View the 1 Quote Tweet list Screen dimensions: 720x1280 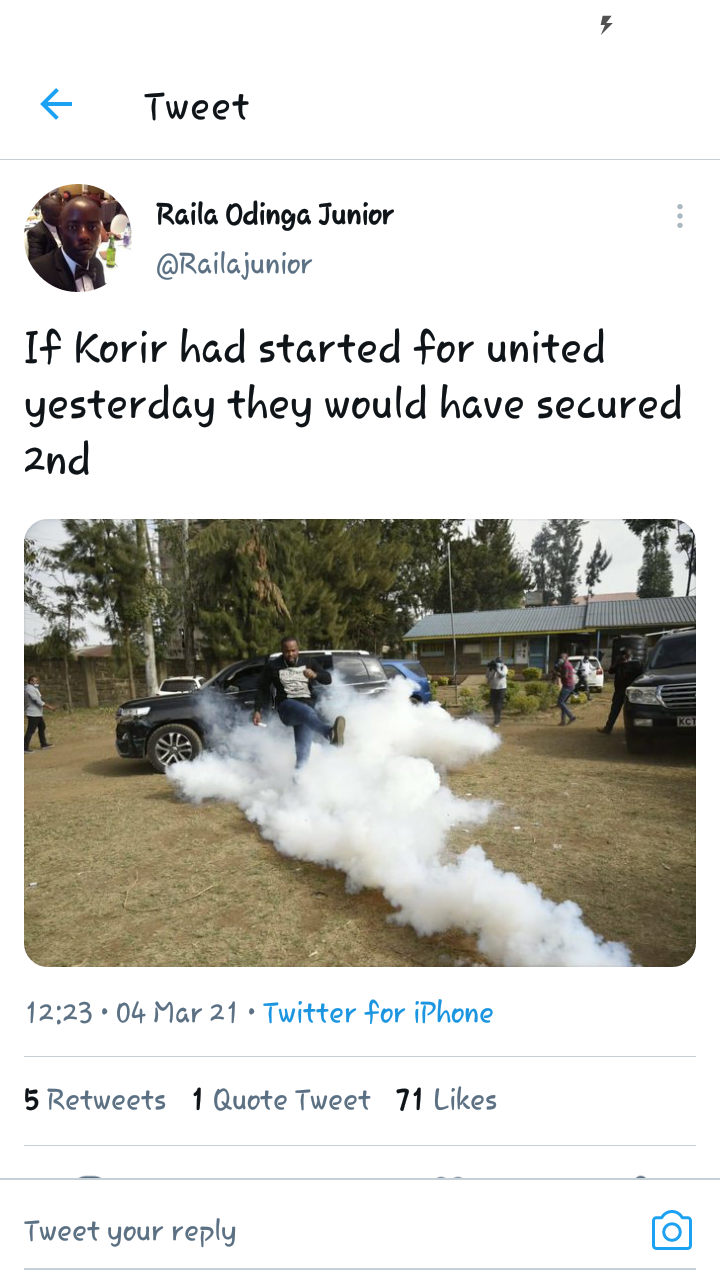click(281, 1100)
